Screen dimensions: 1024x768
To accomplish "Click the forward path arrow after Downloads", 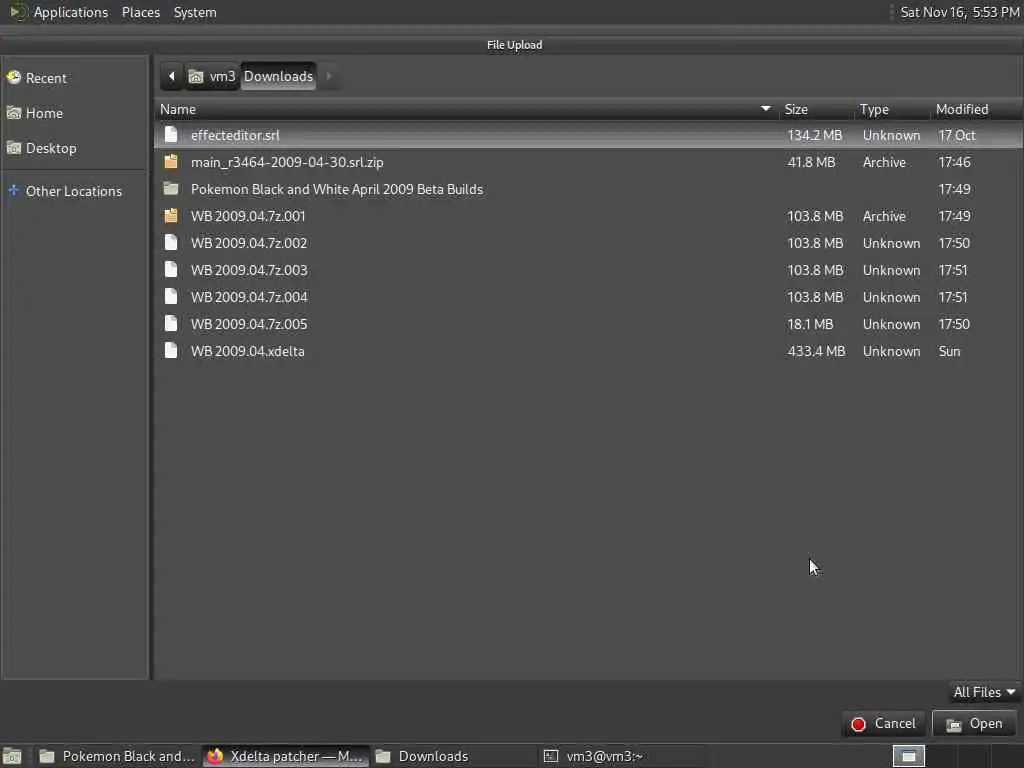I will 329,76.
